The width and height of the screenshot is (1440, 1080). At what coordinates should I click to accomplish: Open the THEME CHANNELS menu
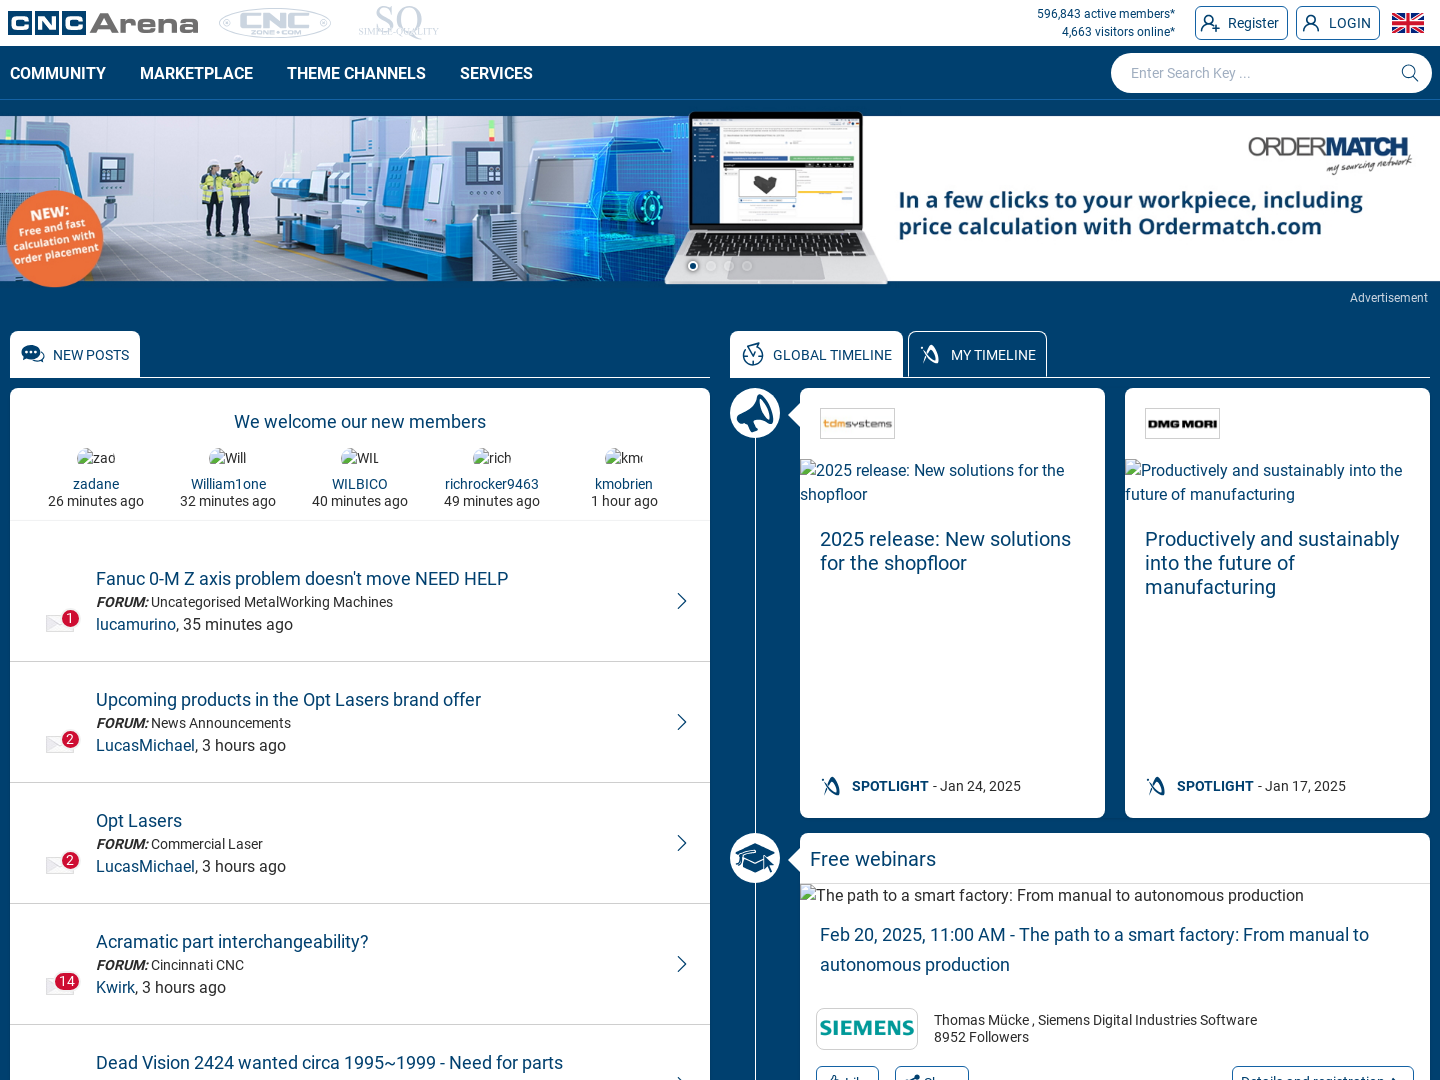coord(356,73)
